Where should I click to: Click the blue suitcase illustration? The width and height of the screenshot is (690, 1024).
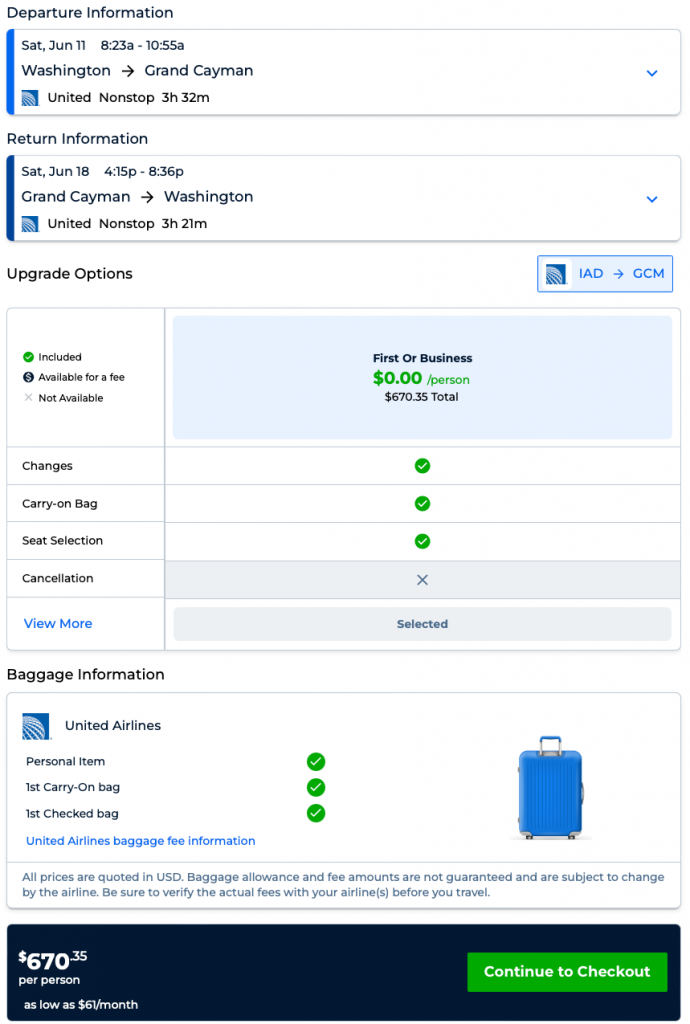550,788
